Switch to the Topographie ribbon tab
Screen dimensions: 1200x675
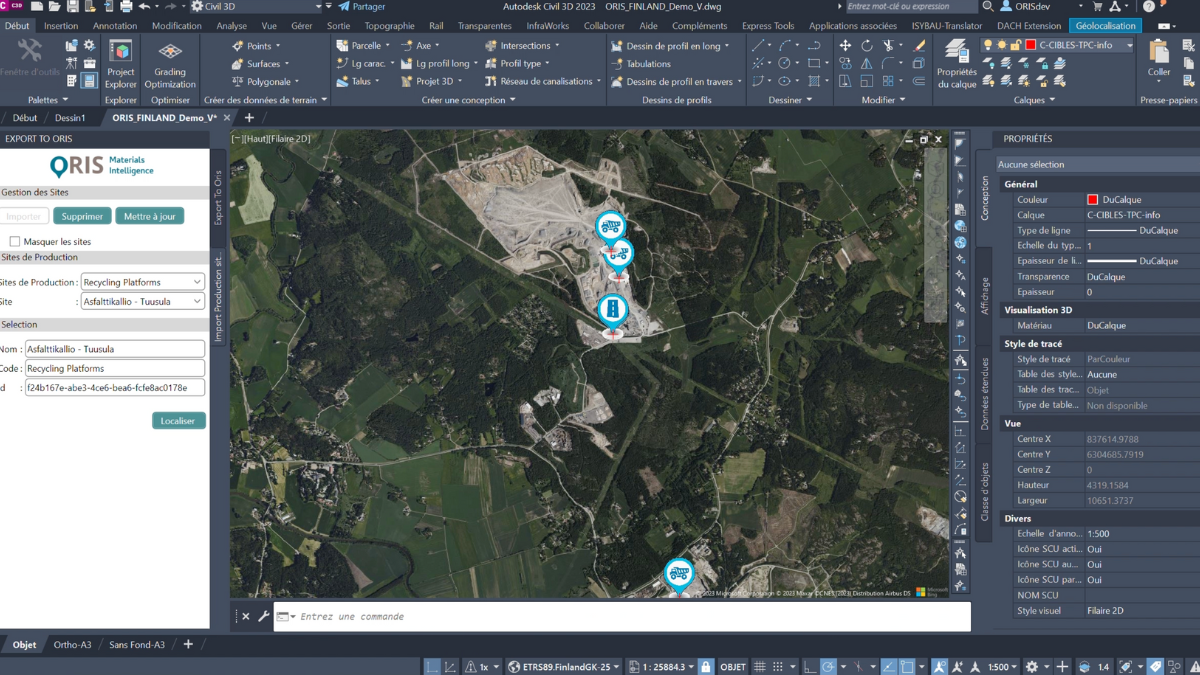[x=389, y=26]
